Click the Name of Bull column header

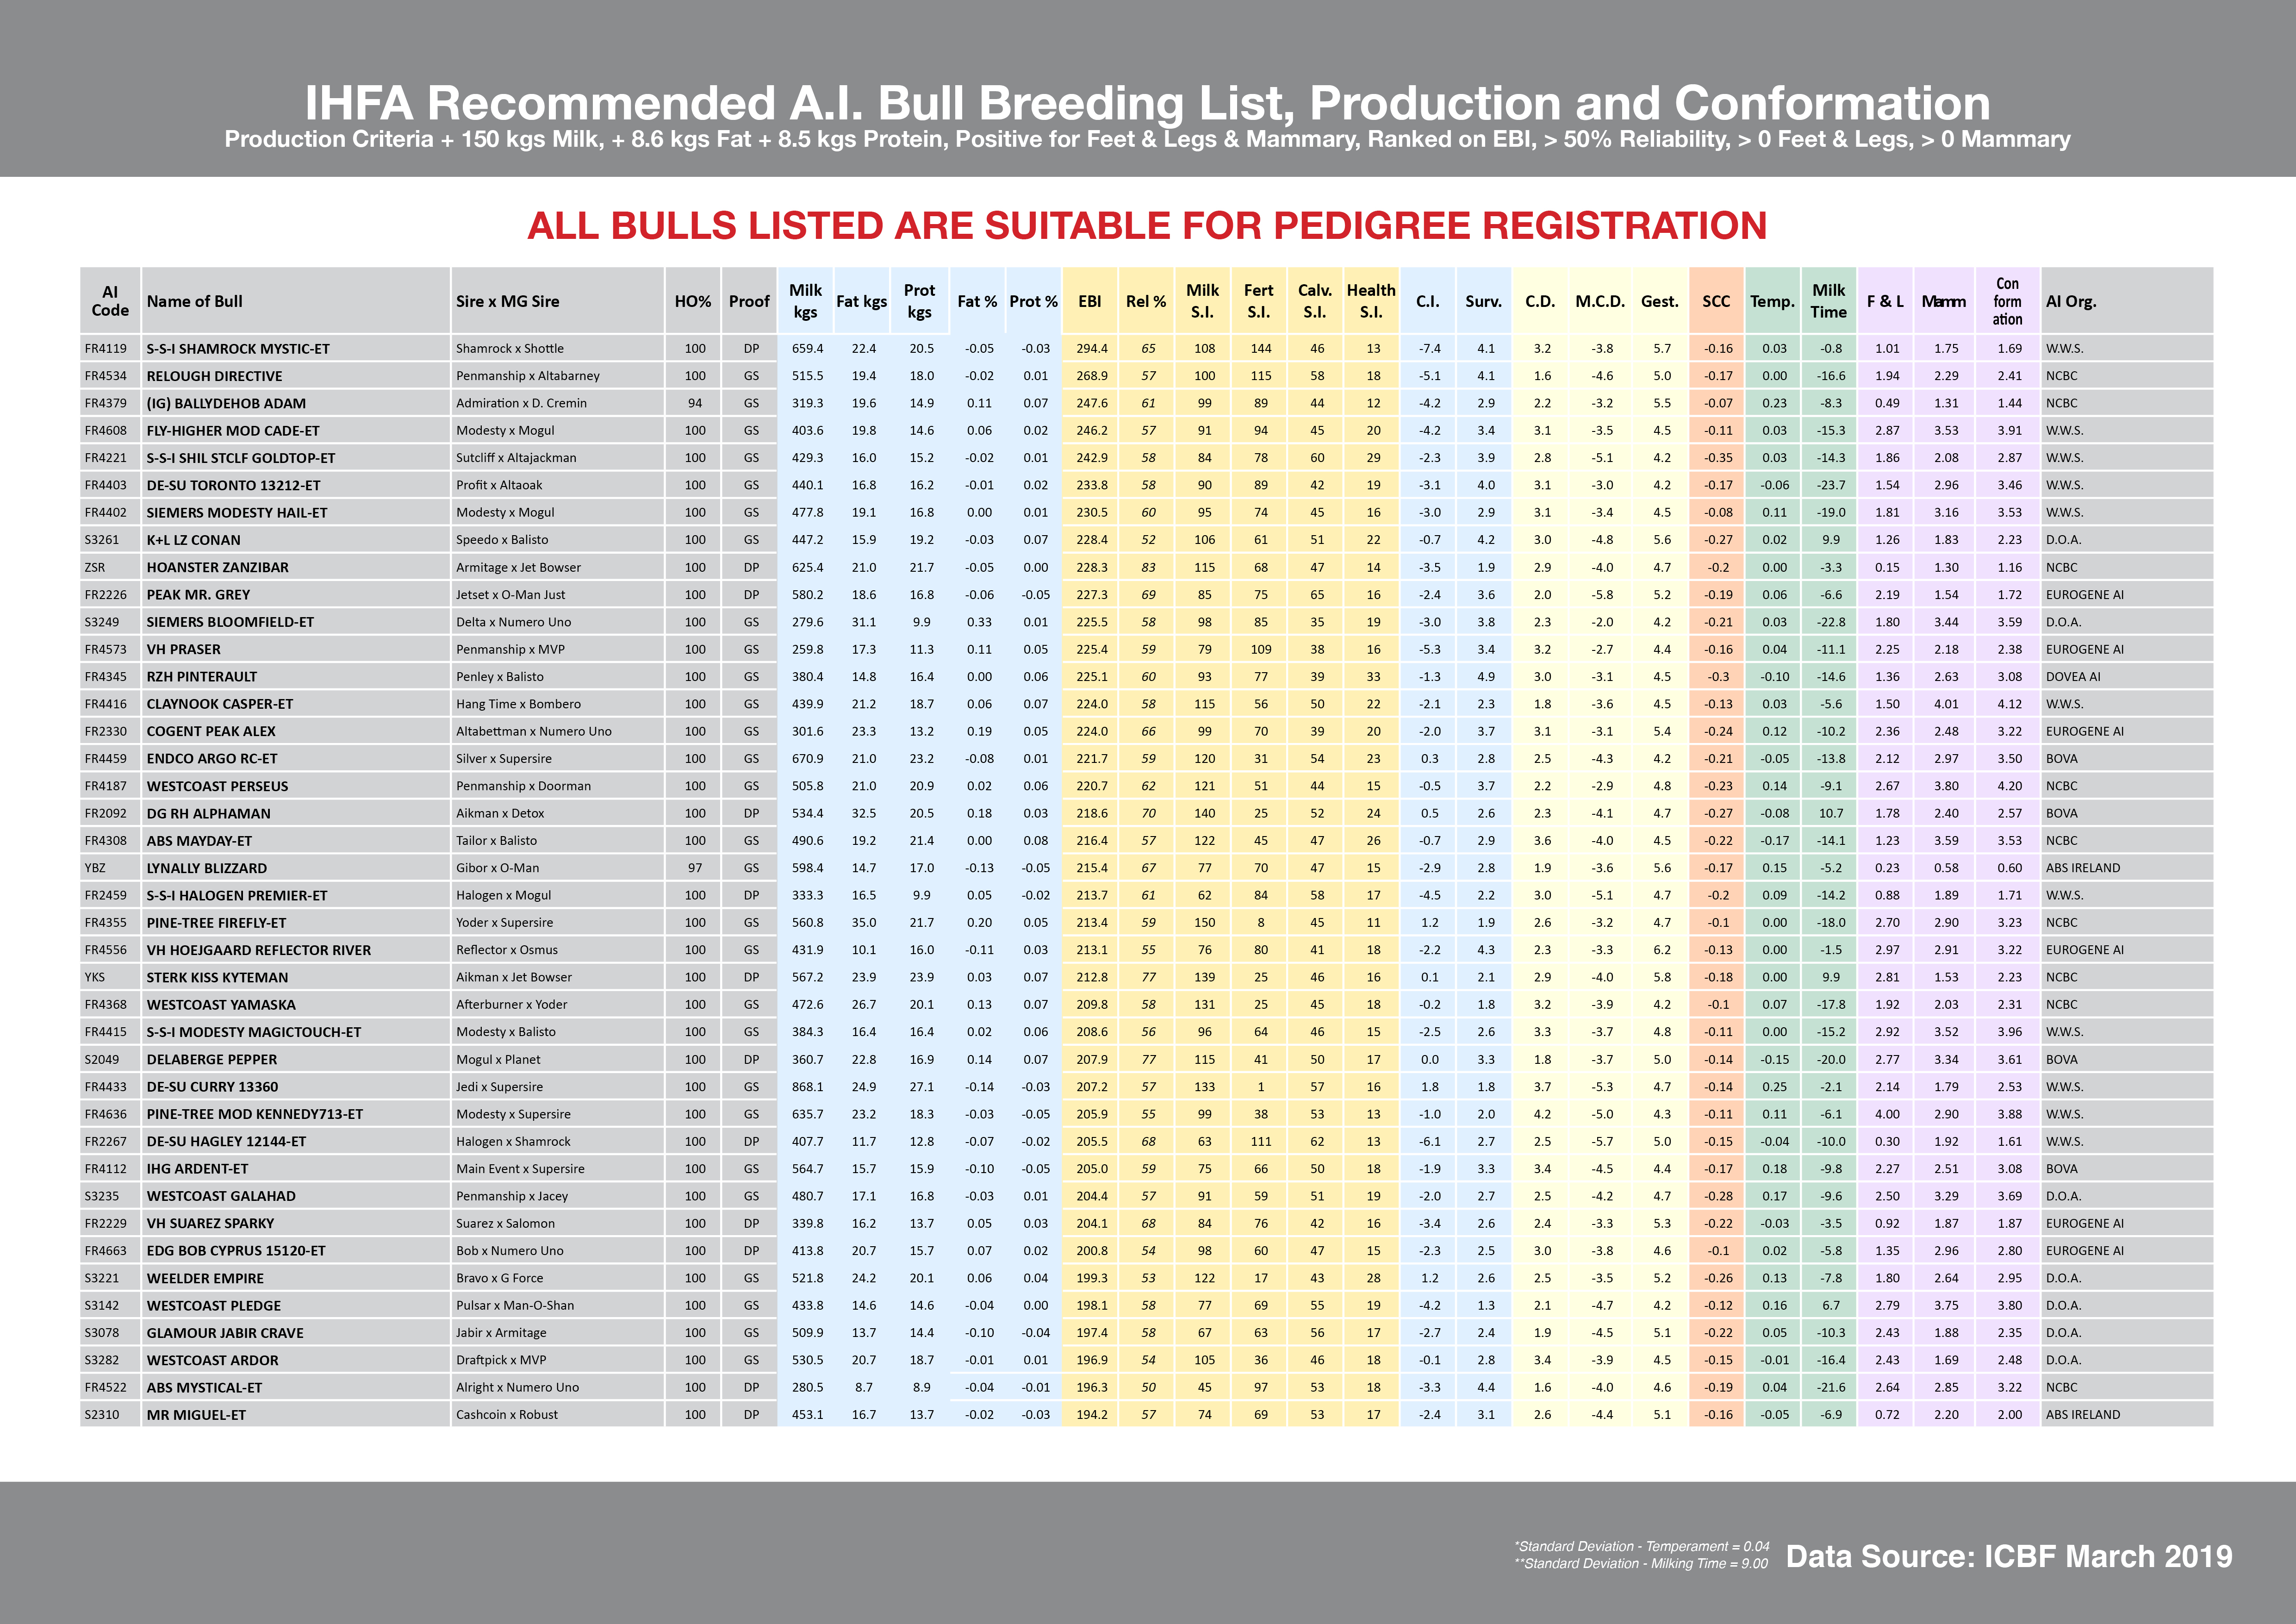[195, 301]
